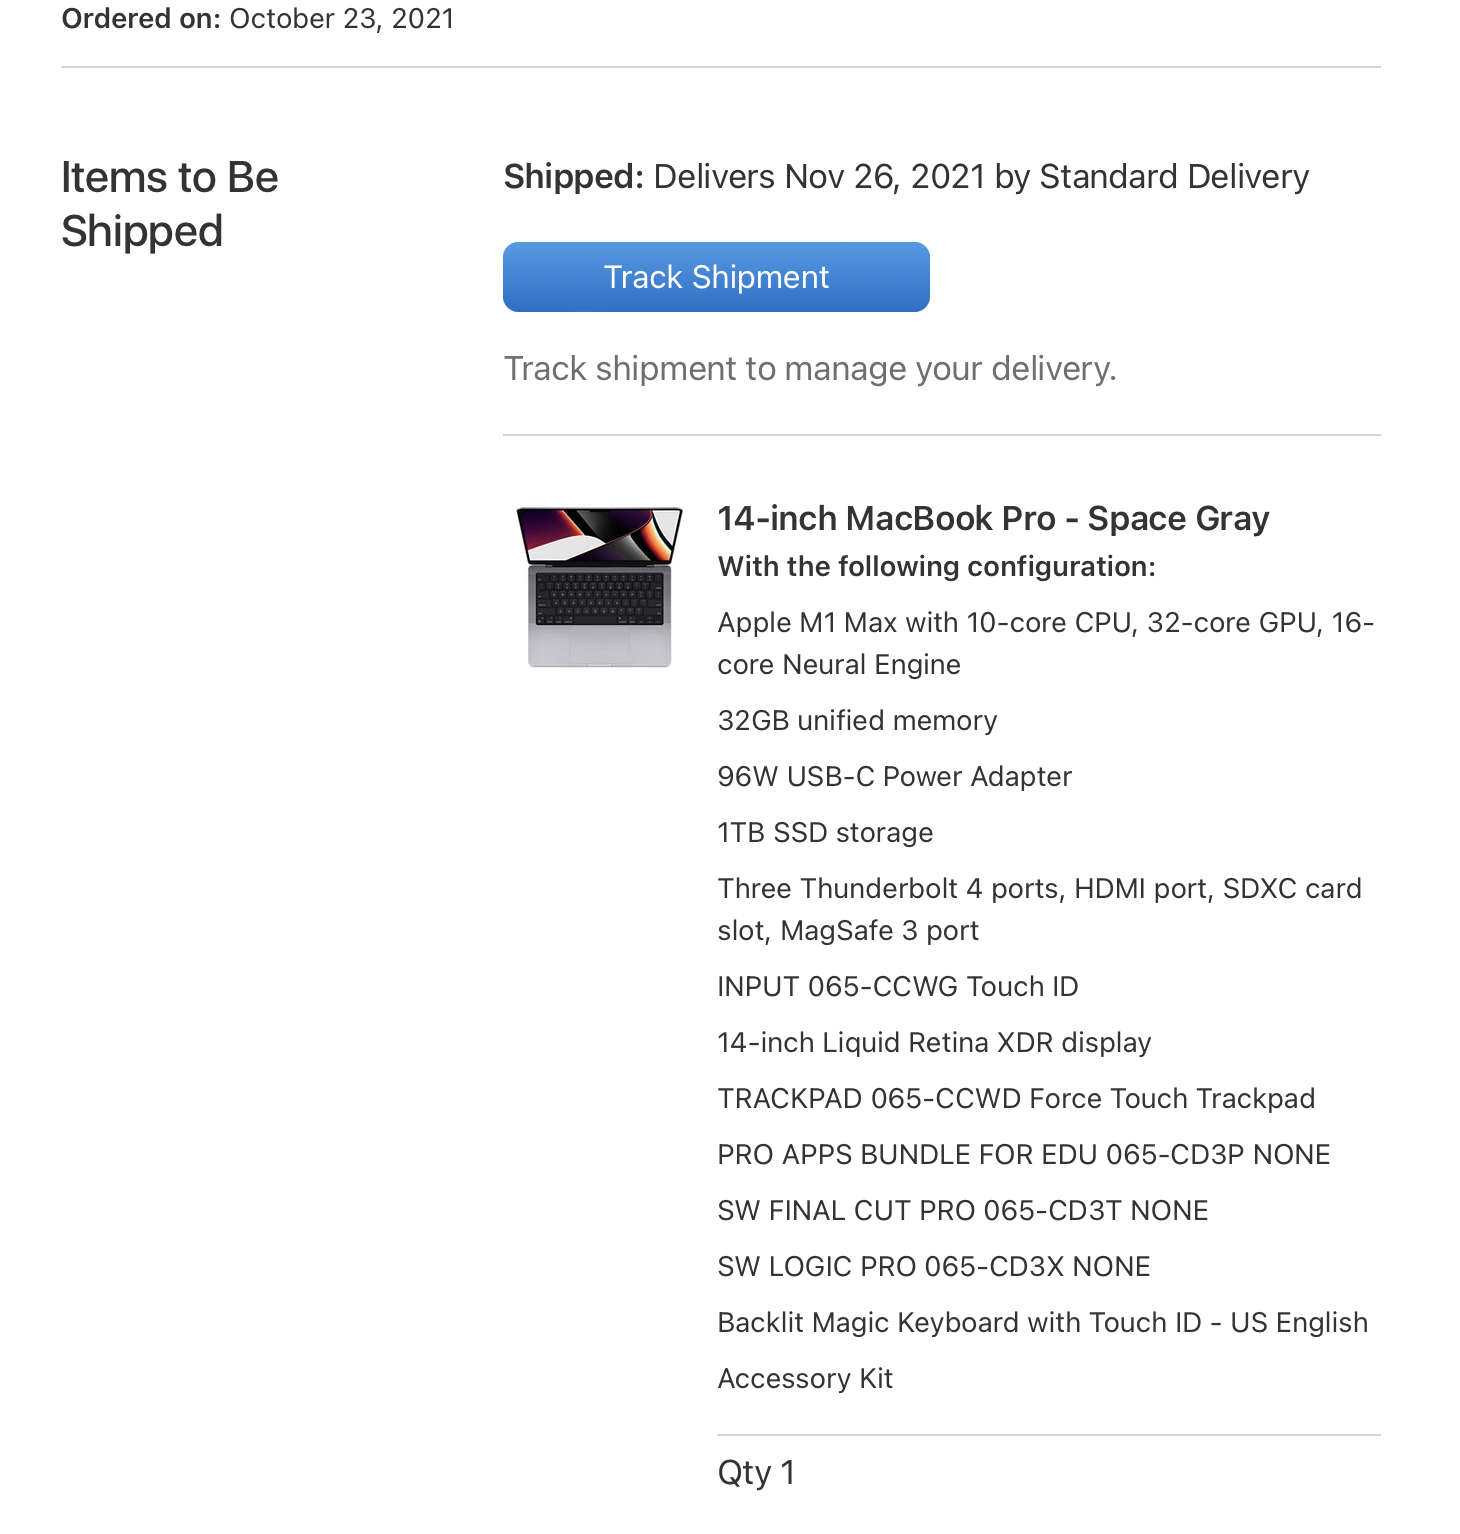Click the 32GB unified memory line
Image resolution: width=1460 pixels, height=1534 pixels.
[x=857, y=721]
